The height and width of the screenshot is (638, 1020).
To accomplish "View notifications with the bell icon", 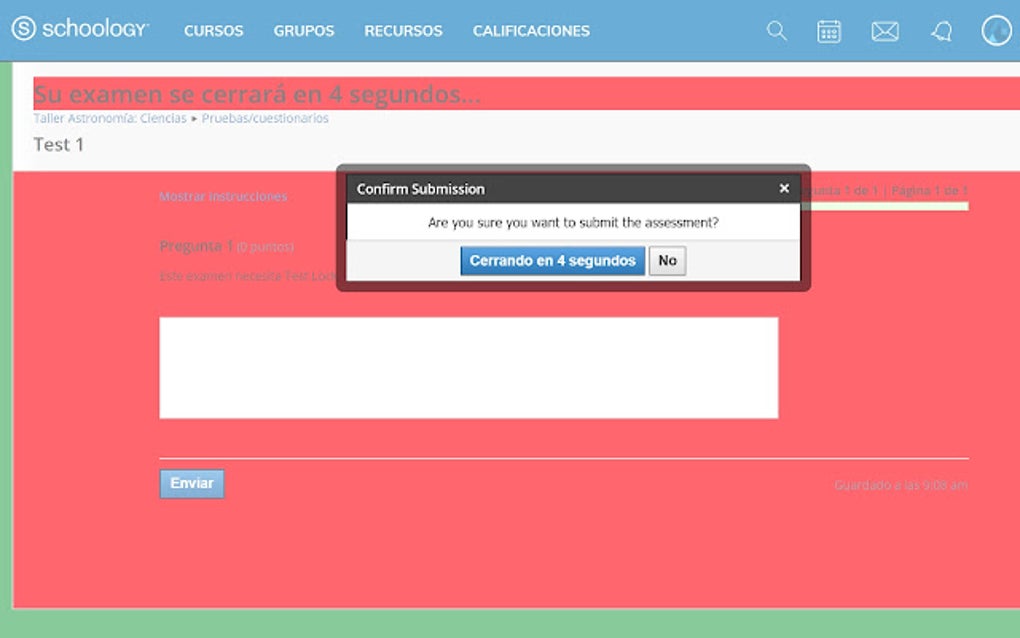I will [941, 31].
